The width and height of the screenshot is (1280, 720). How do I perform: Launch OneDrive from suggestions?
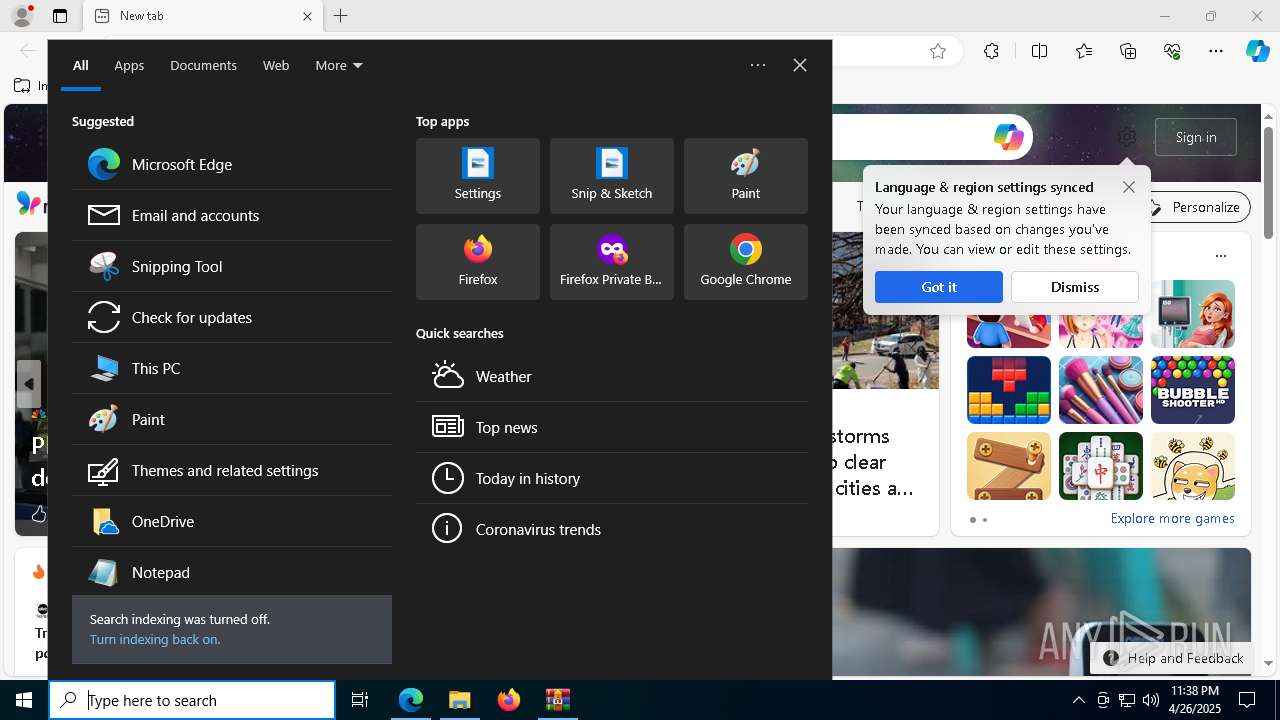(x=232, y=521)
